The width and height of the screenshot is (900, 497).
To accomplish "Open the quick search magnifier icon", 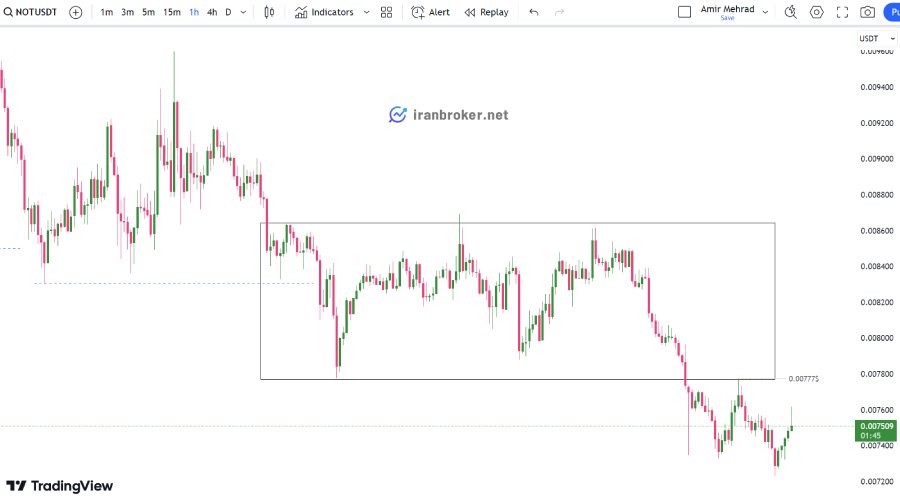I will (x=790, y=12).
